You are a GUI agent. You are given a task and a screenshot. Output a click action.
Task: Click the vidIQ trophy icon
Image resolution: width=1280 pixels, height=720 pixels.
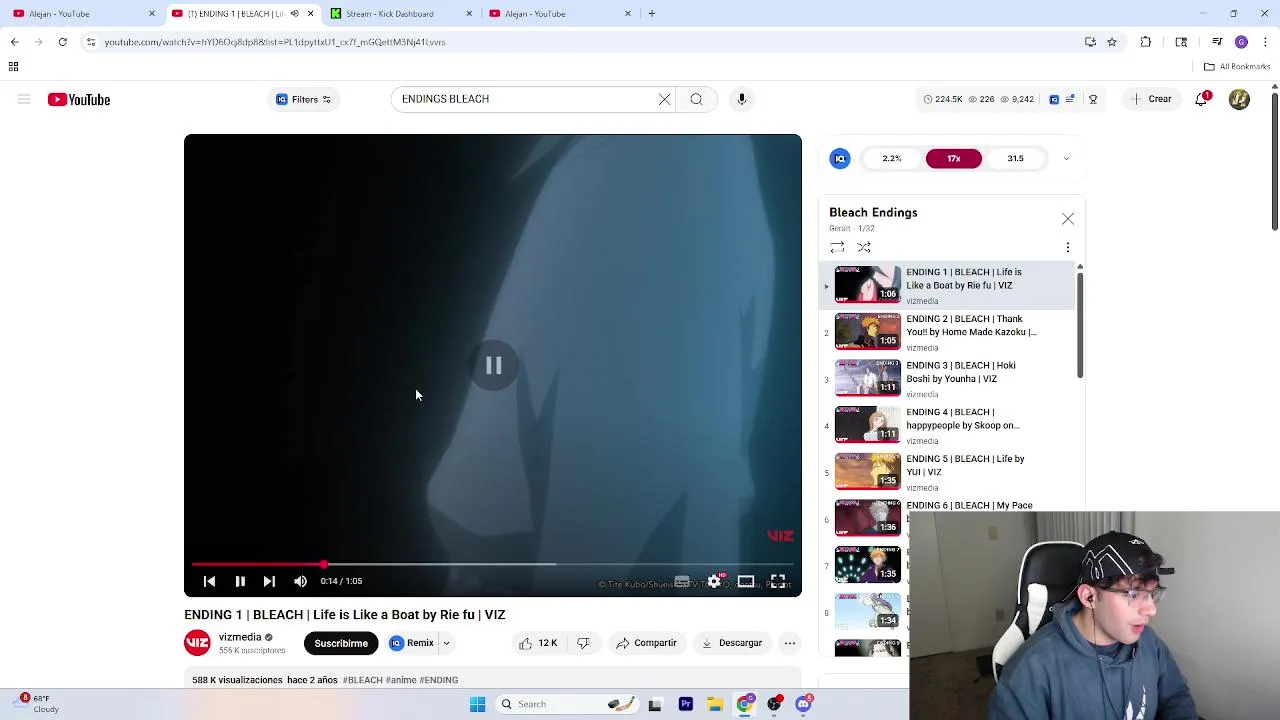coord(1093,99)
